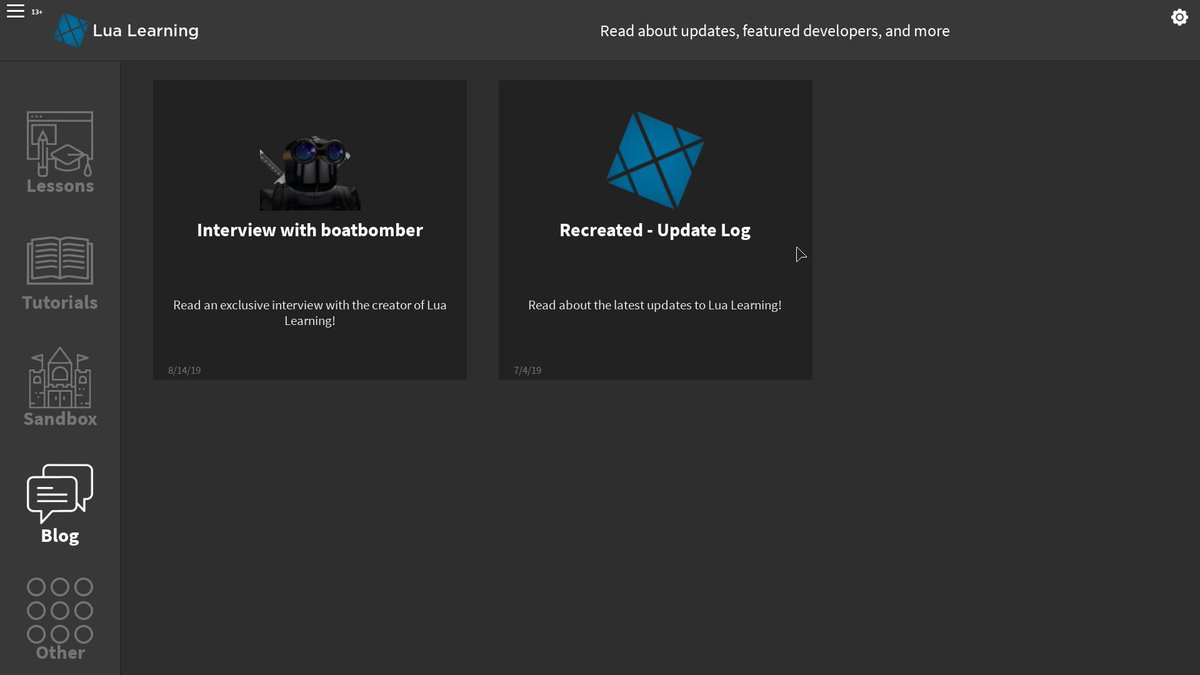
Task: Open Interview with boatbomber post title
Action: pos(310,230)
